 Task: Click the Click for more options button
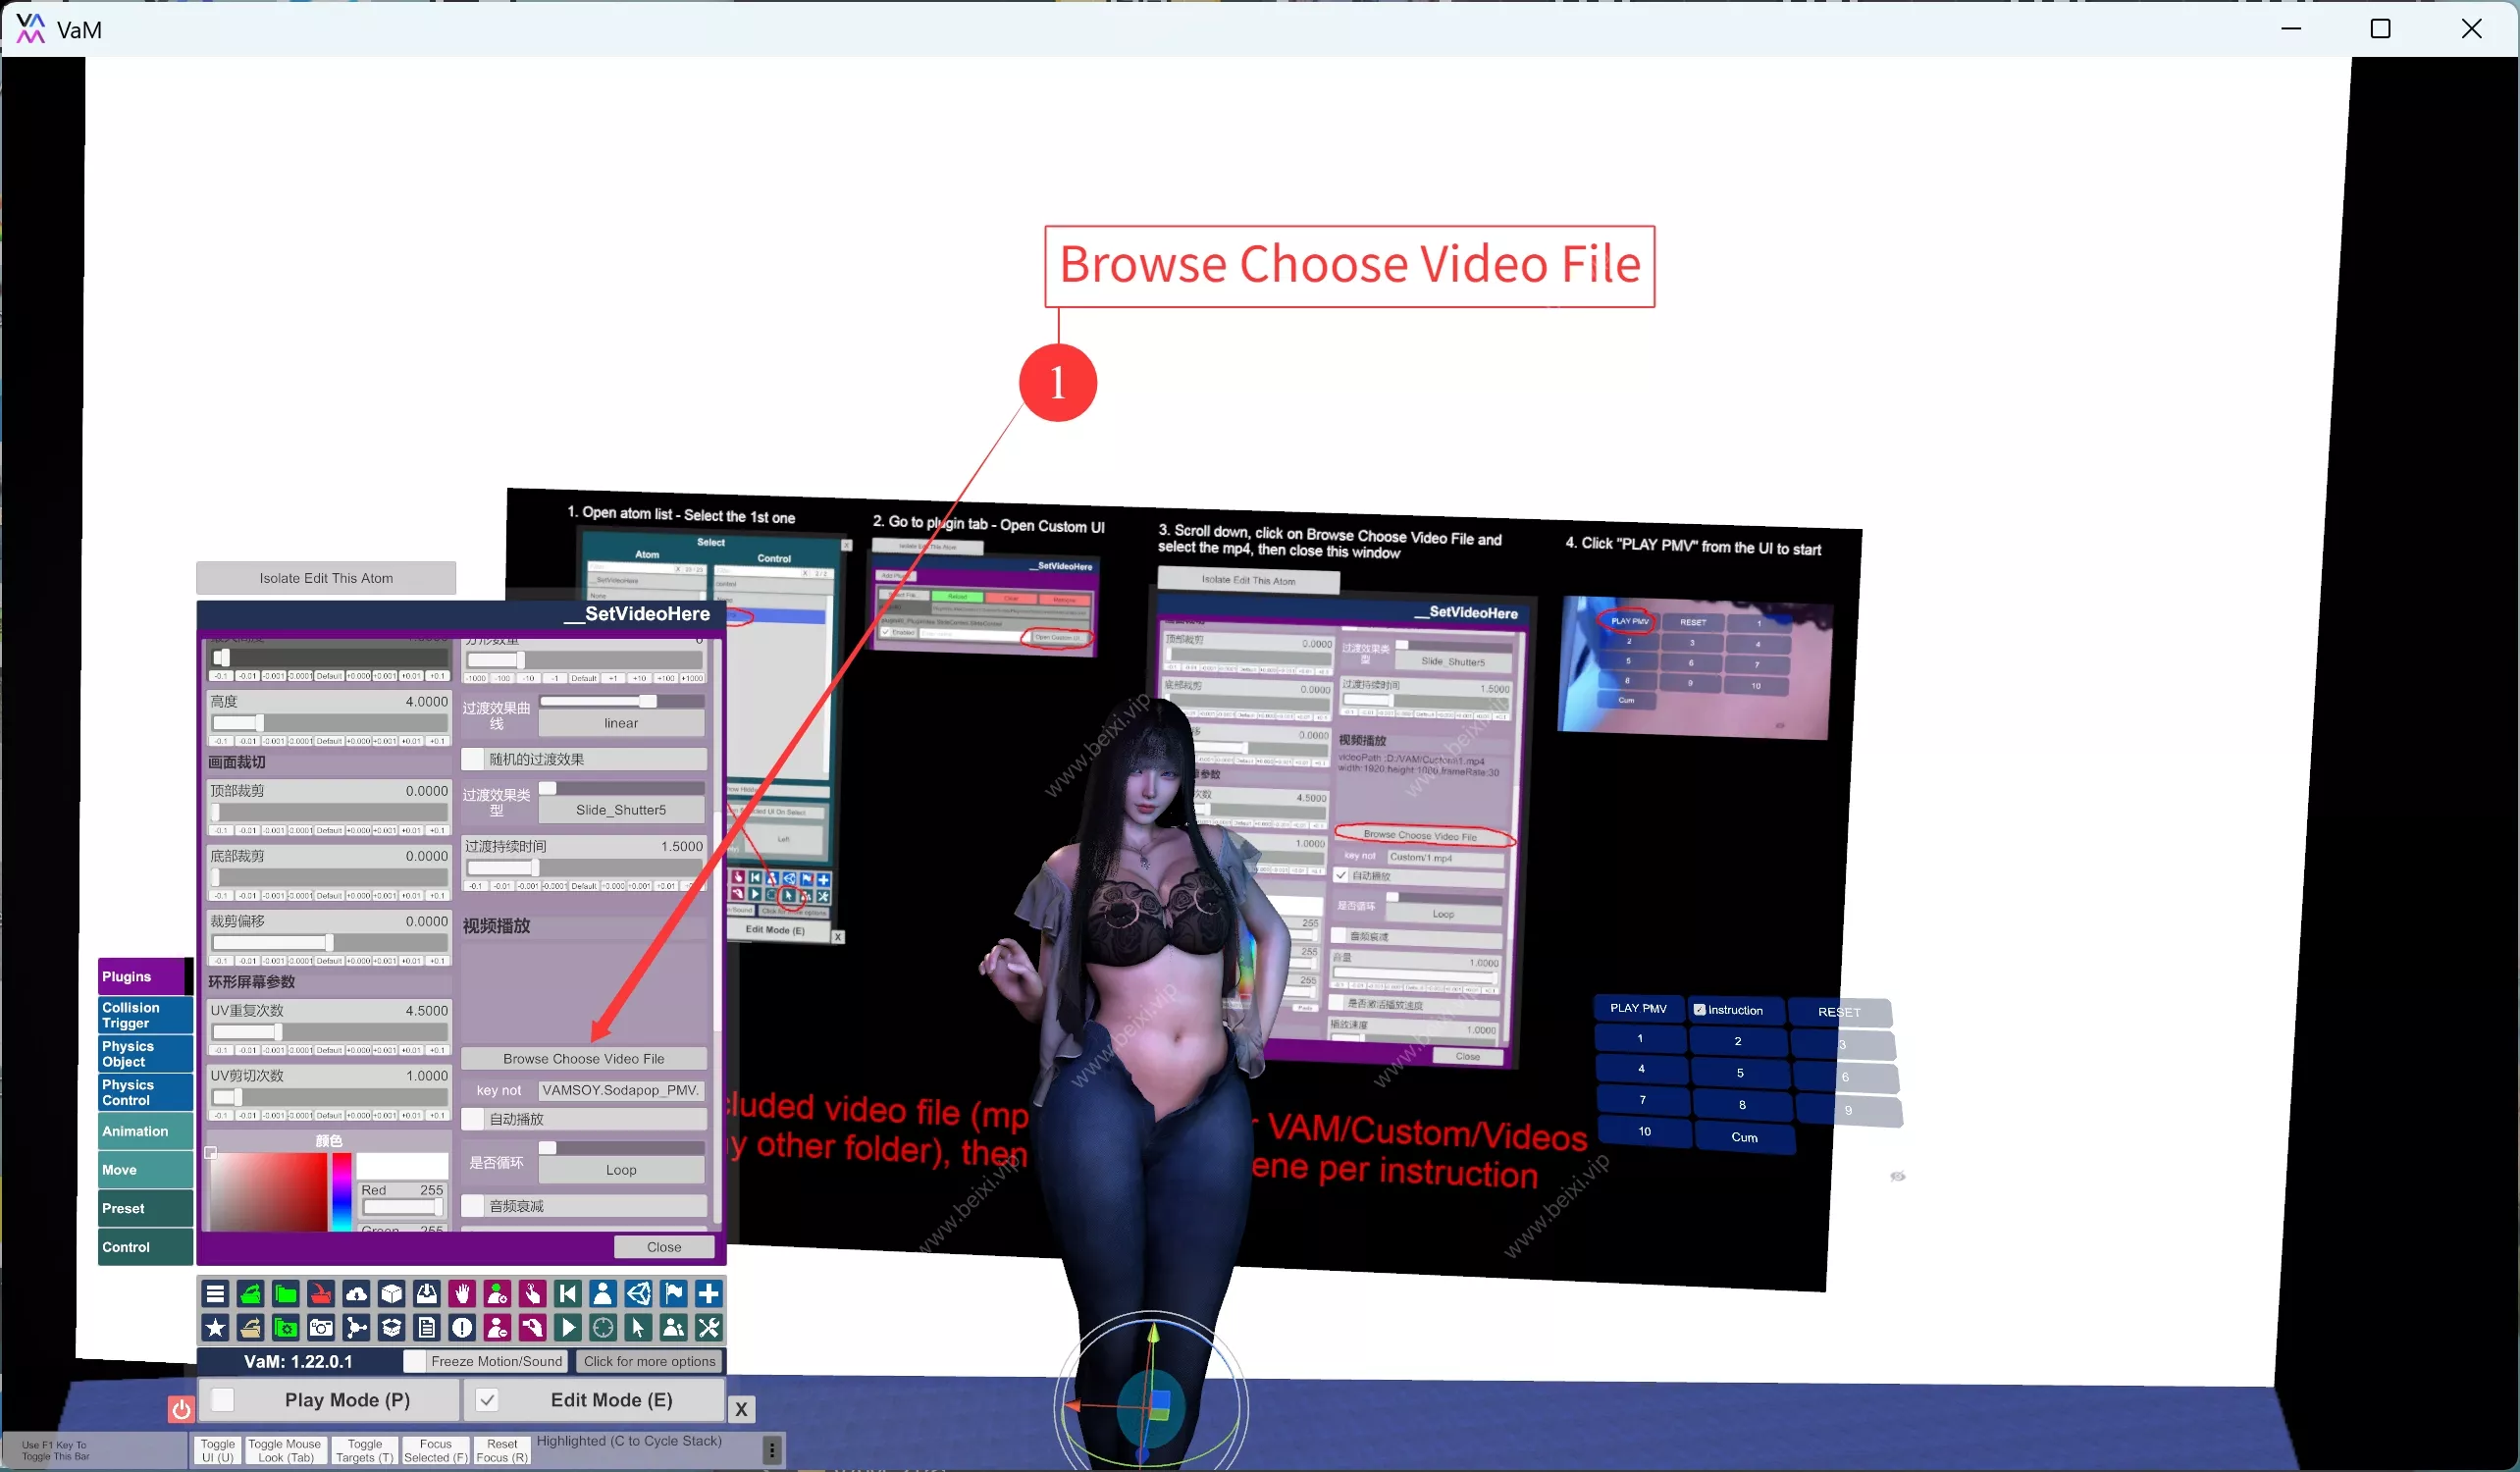tap(650, 1361)
